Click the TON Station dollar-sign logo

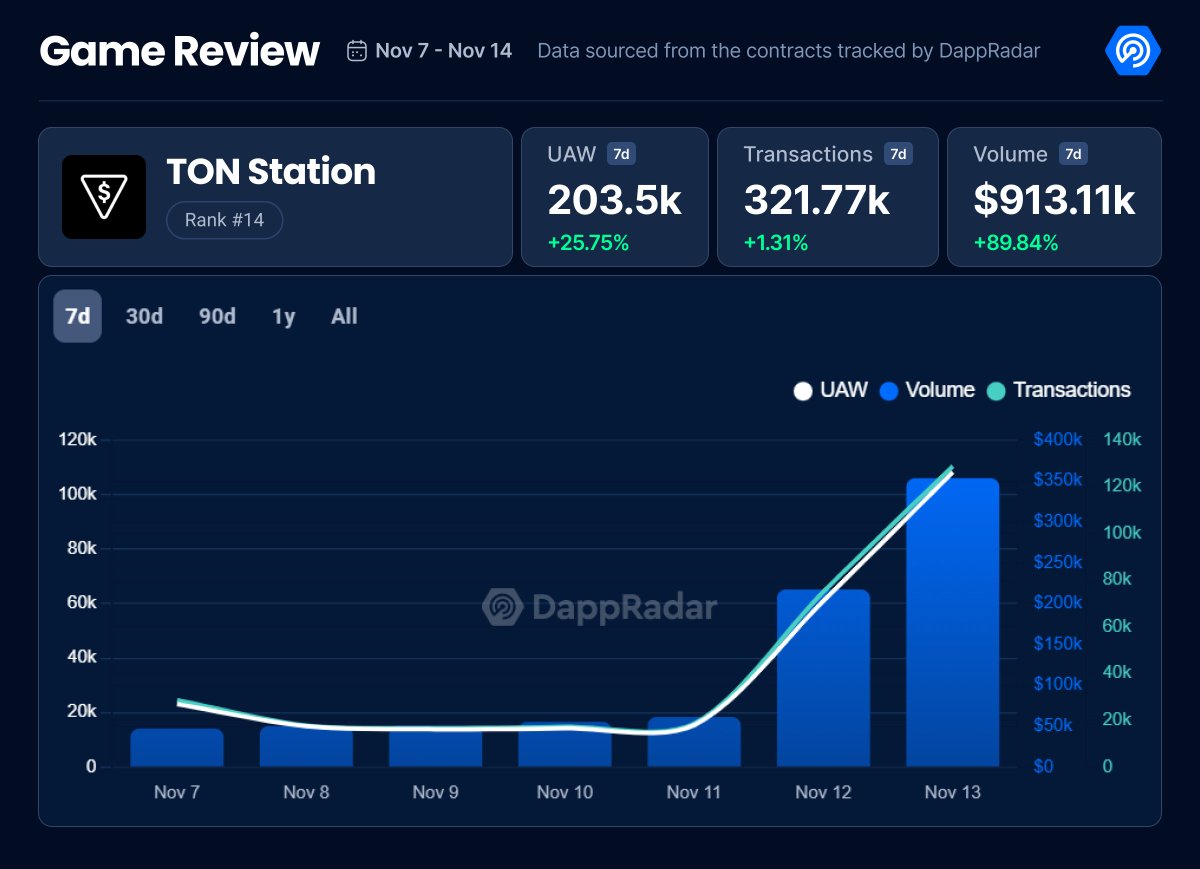[x=104, y=196]
